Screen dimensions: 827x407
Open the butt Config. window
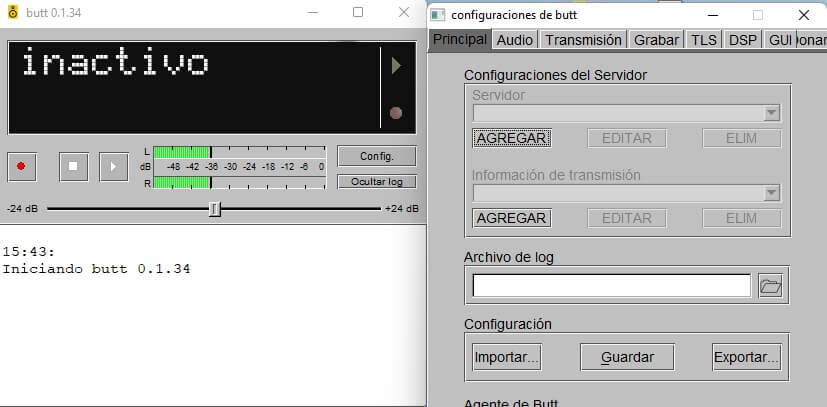click(377, 156)
